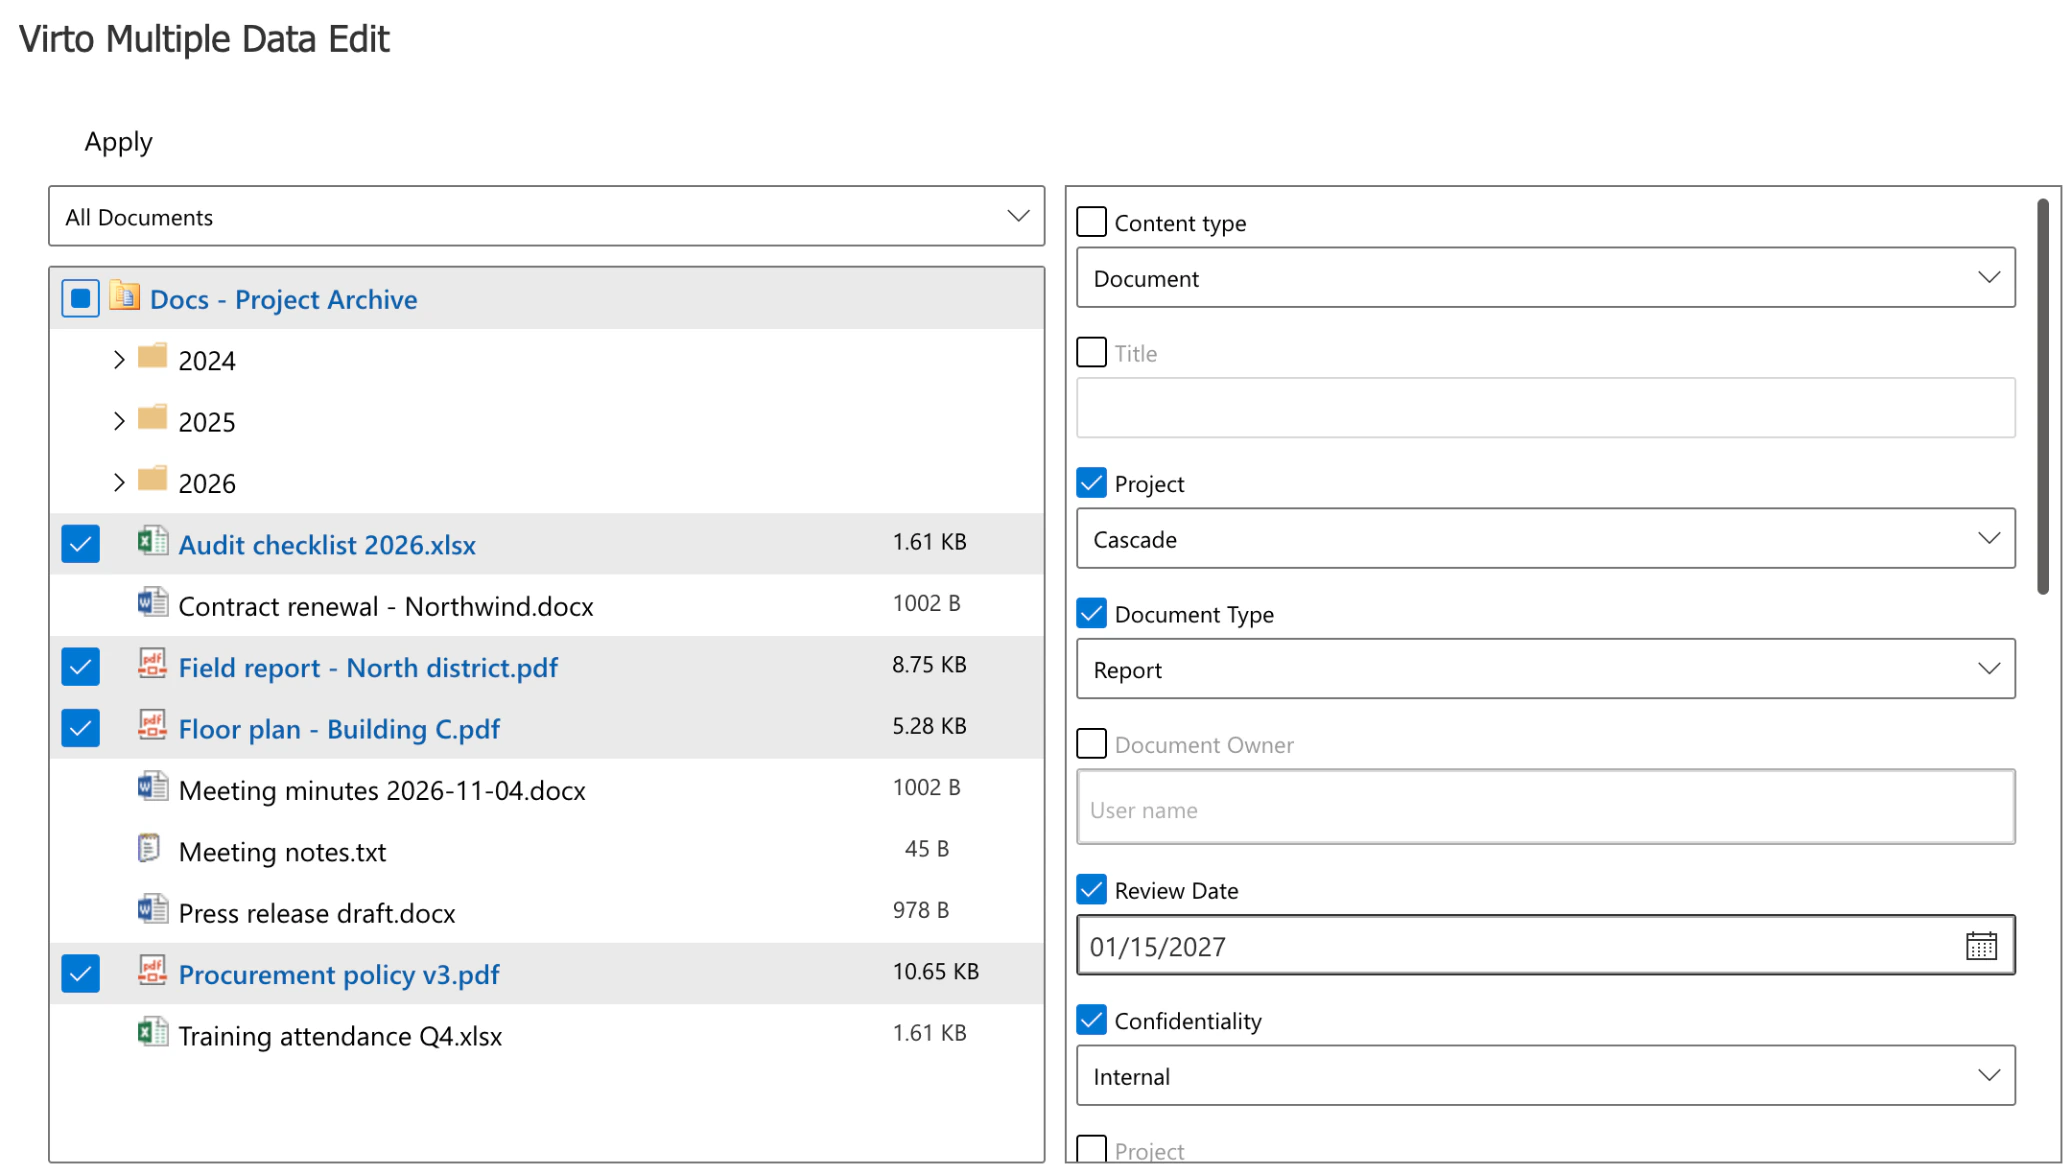Select the Contract renewal - Northwind.docx row
The width and height of the screenshot is (2072, 1170).
pyautogui.click(x=546, y=605)
